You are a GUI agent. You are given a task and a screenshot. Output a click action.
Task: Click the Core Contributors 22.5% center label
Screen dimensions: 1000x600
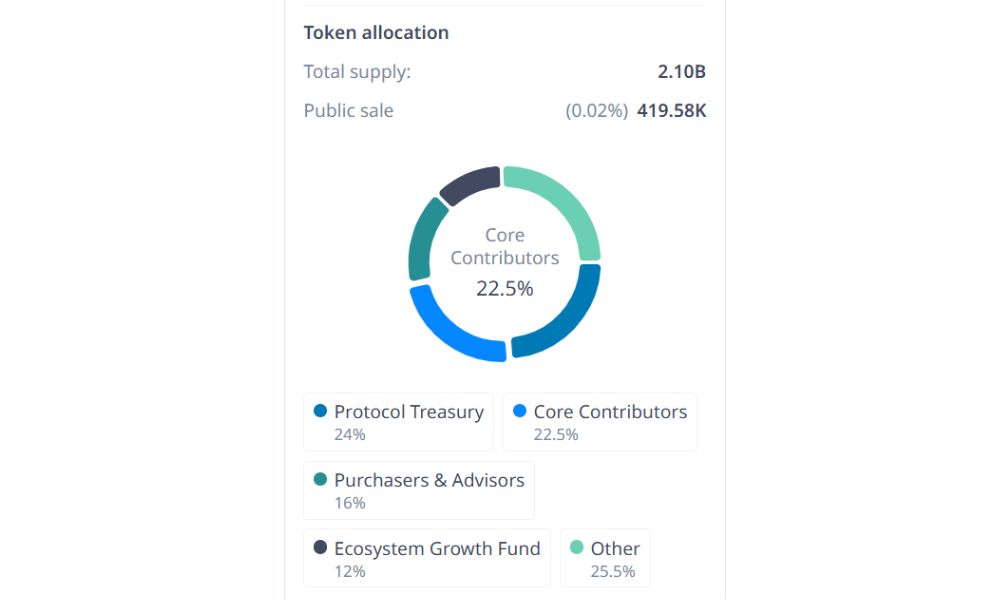coord(505,260)
